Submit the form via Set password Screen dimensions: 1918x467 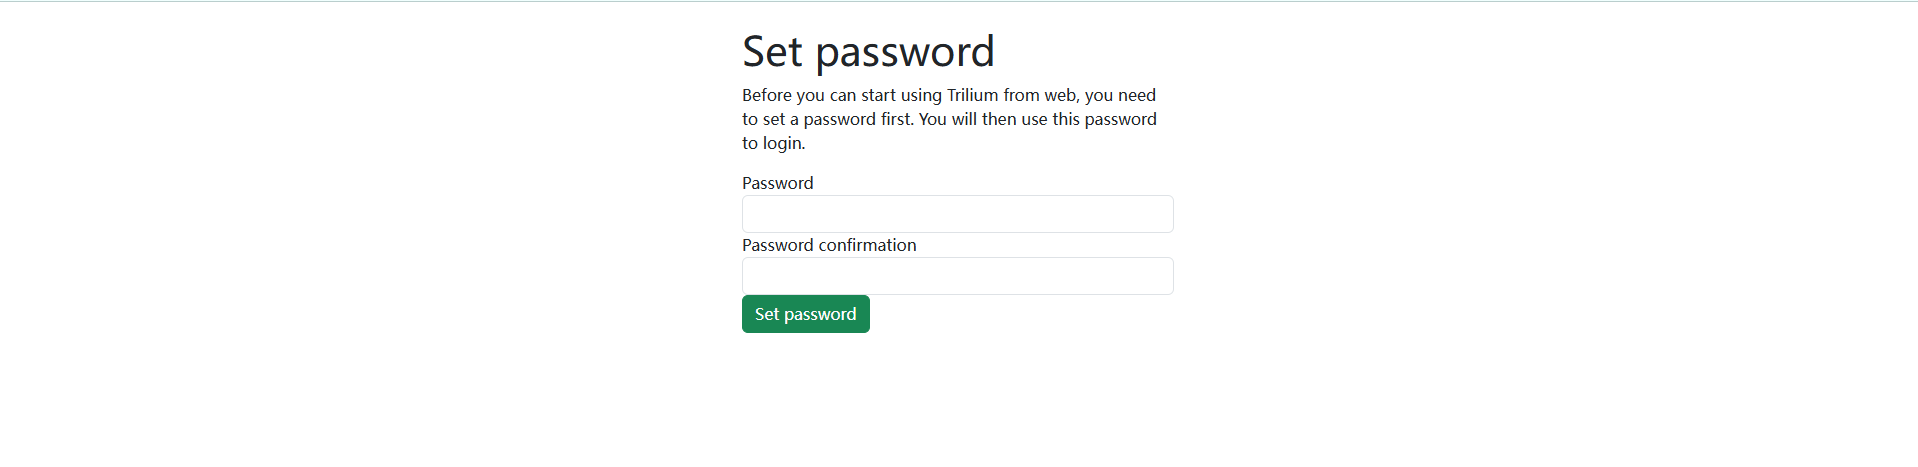805,314
